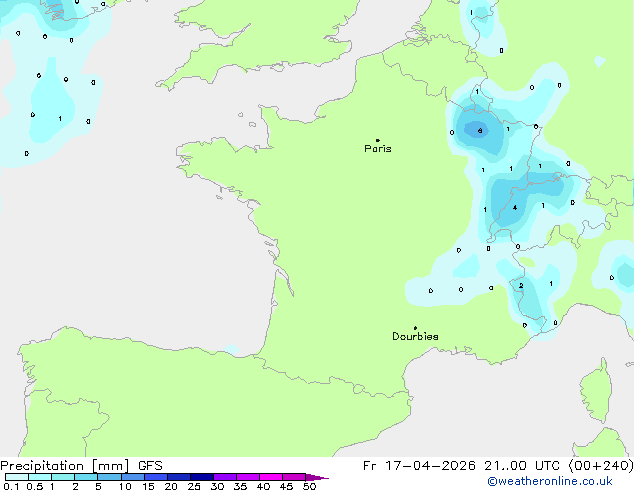
Task: Select the 10–15 mm legend swatch
Action: point(133,477)
